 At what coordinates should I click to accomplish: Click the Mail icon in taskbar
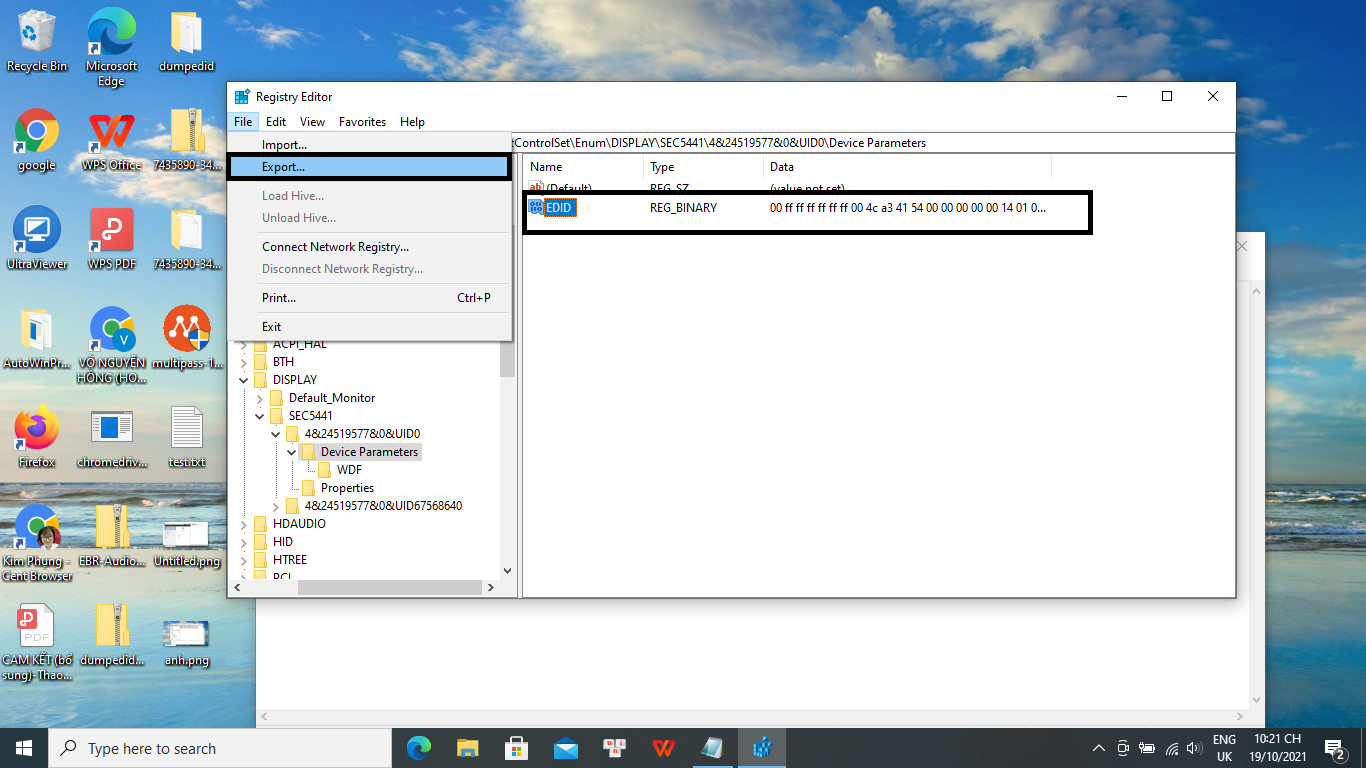pyautogui.click(x=566, y=748)
